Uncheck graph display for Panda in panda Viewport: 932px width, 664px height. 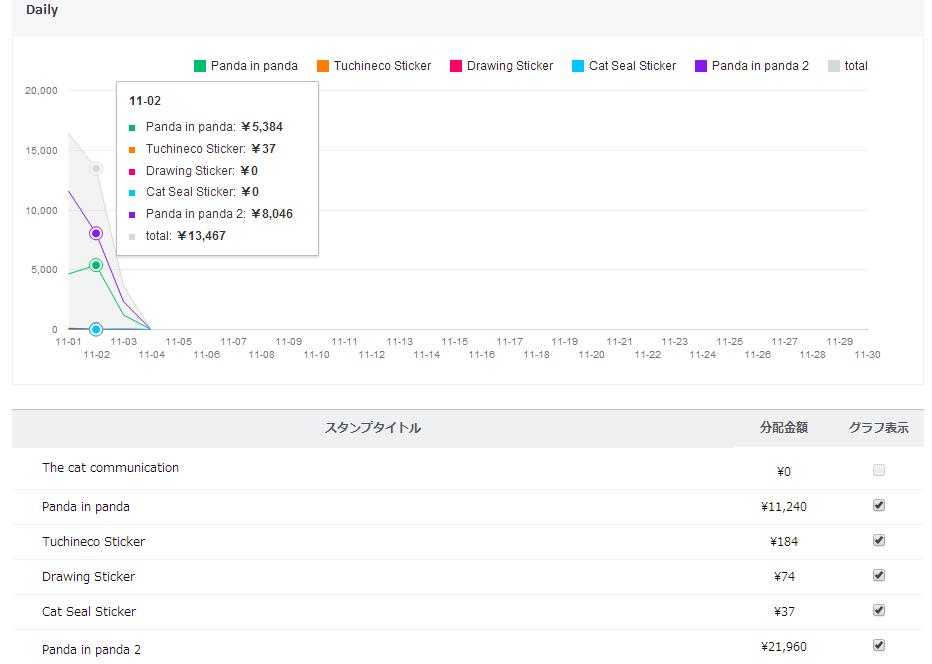pyautogui.click(x=879, y=505)
